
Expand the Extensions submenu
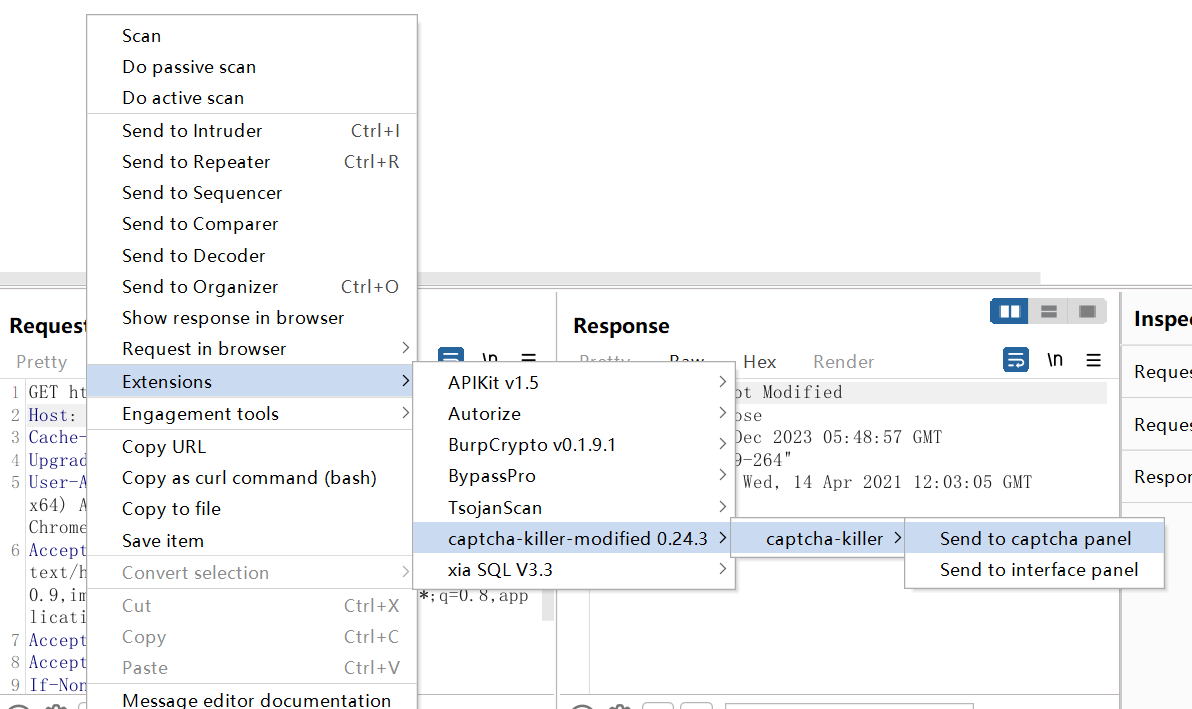(252, 381)
